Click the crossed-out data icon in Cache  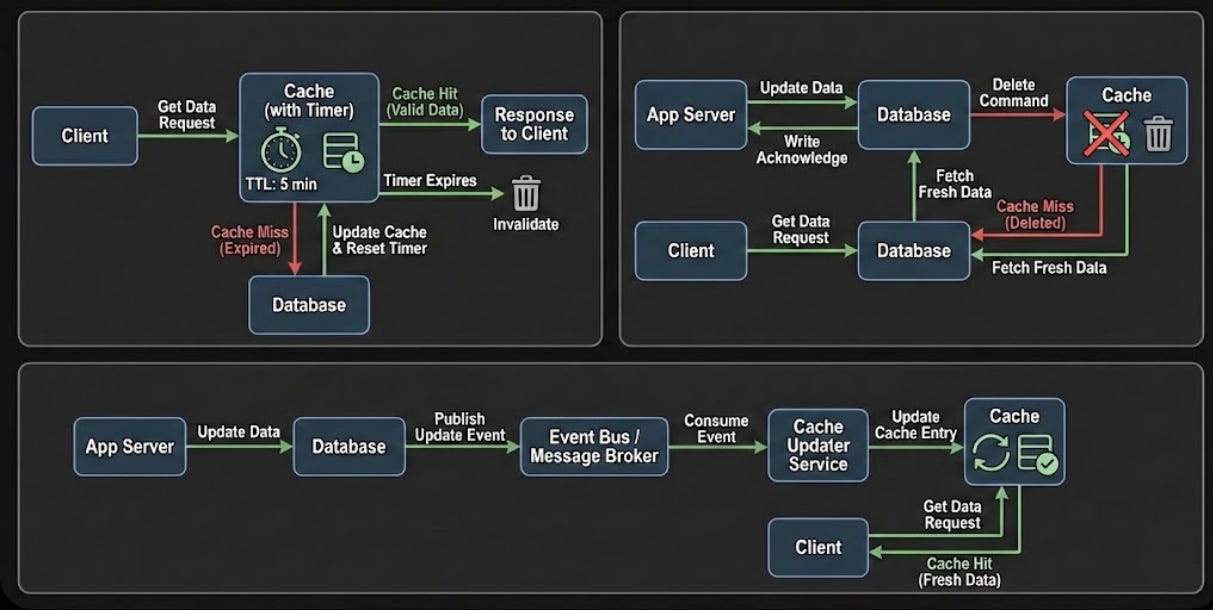click(1107, 133)
